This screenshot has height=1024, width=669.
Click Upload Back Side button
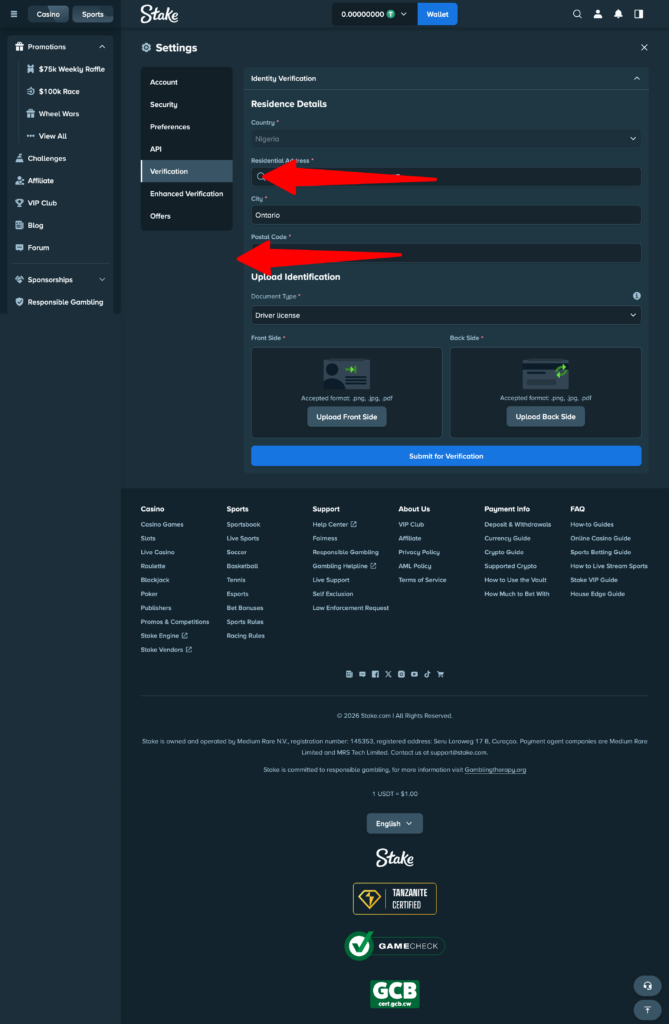546,417
